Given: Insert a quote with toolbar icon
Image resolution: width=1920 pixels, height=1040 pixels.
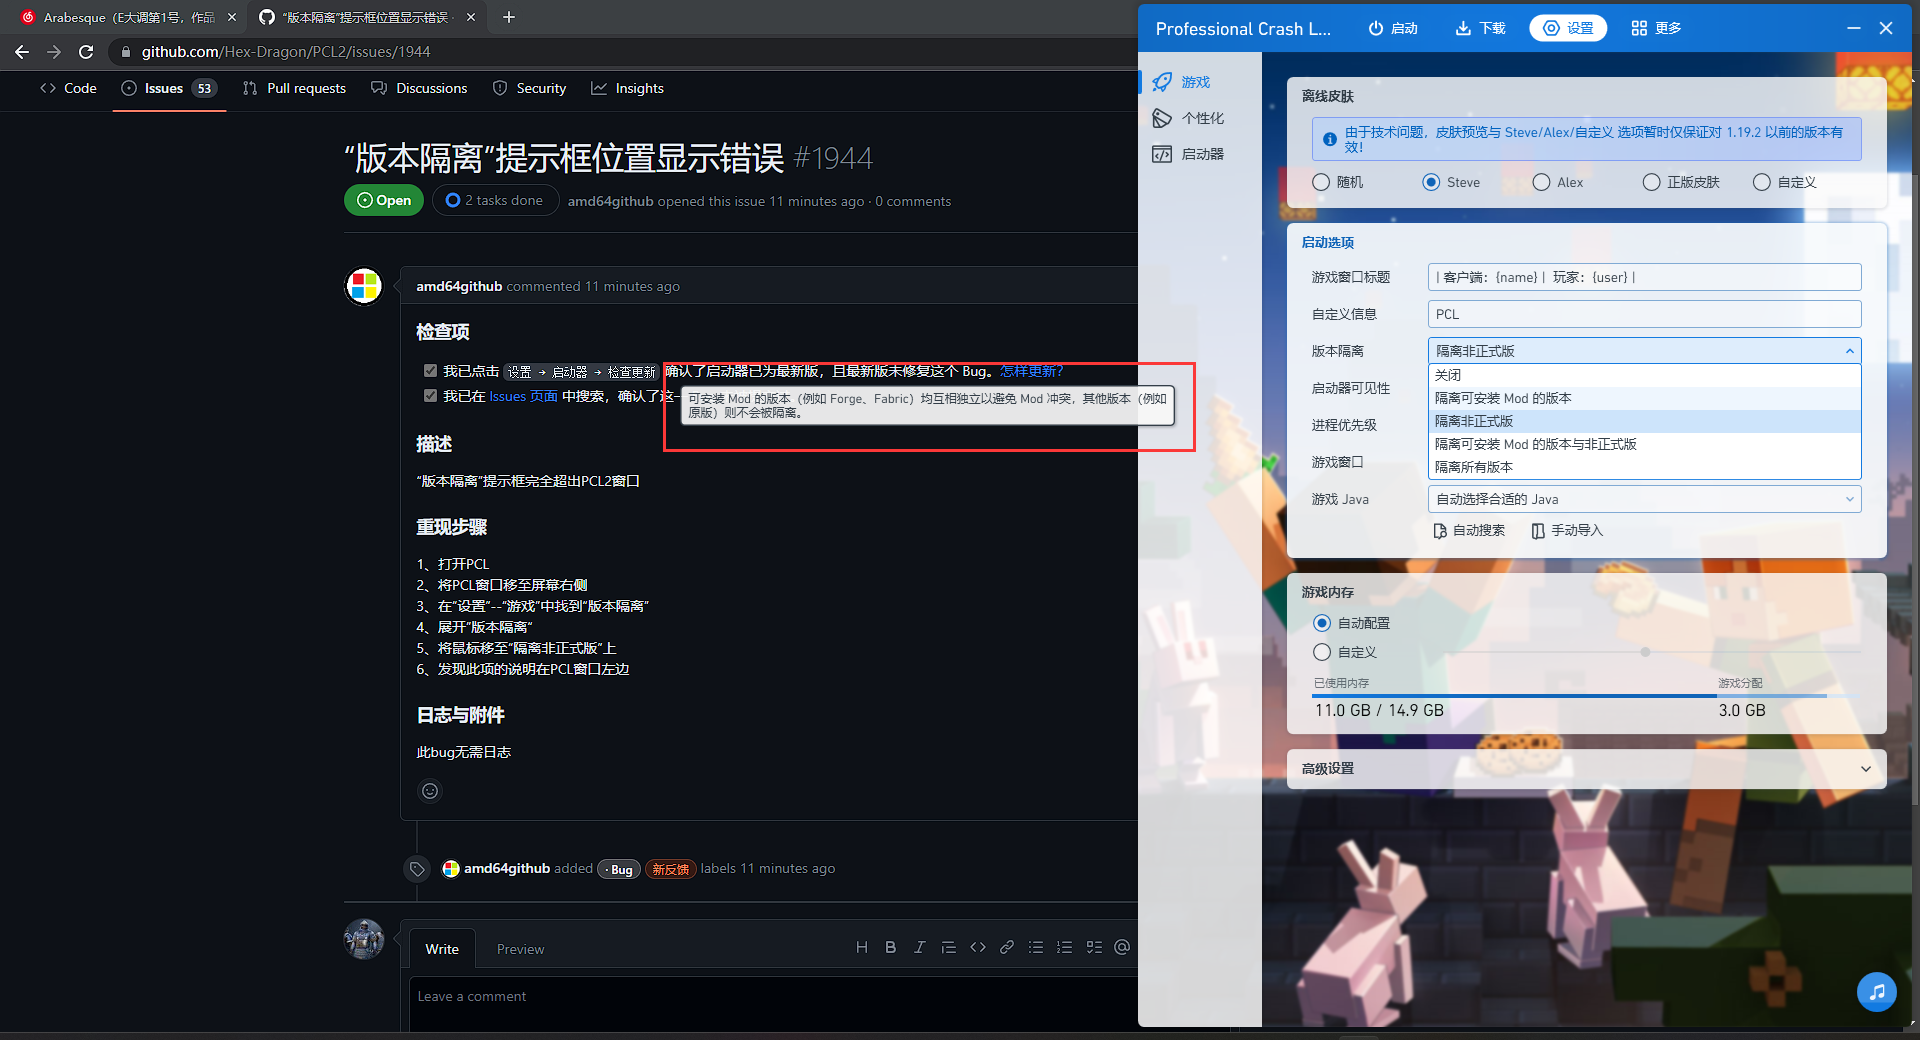Looking at the screenshot, I should click(948, 947).
